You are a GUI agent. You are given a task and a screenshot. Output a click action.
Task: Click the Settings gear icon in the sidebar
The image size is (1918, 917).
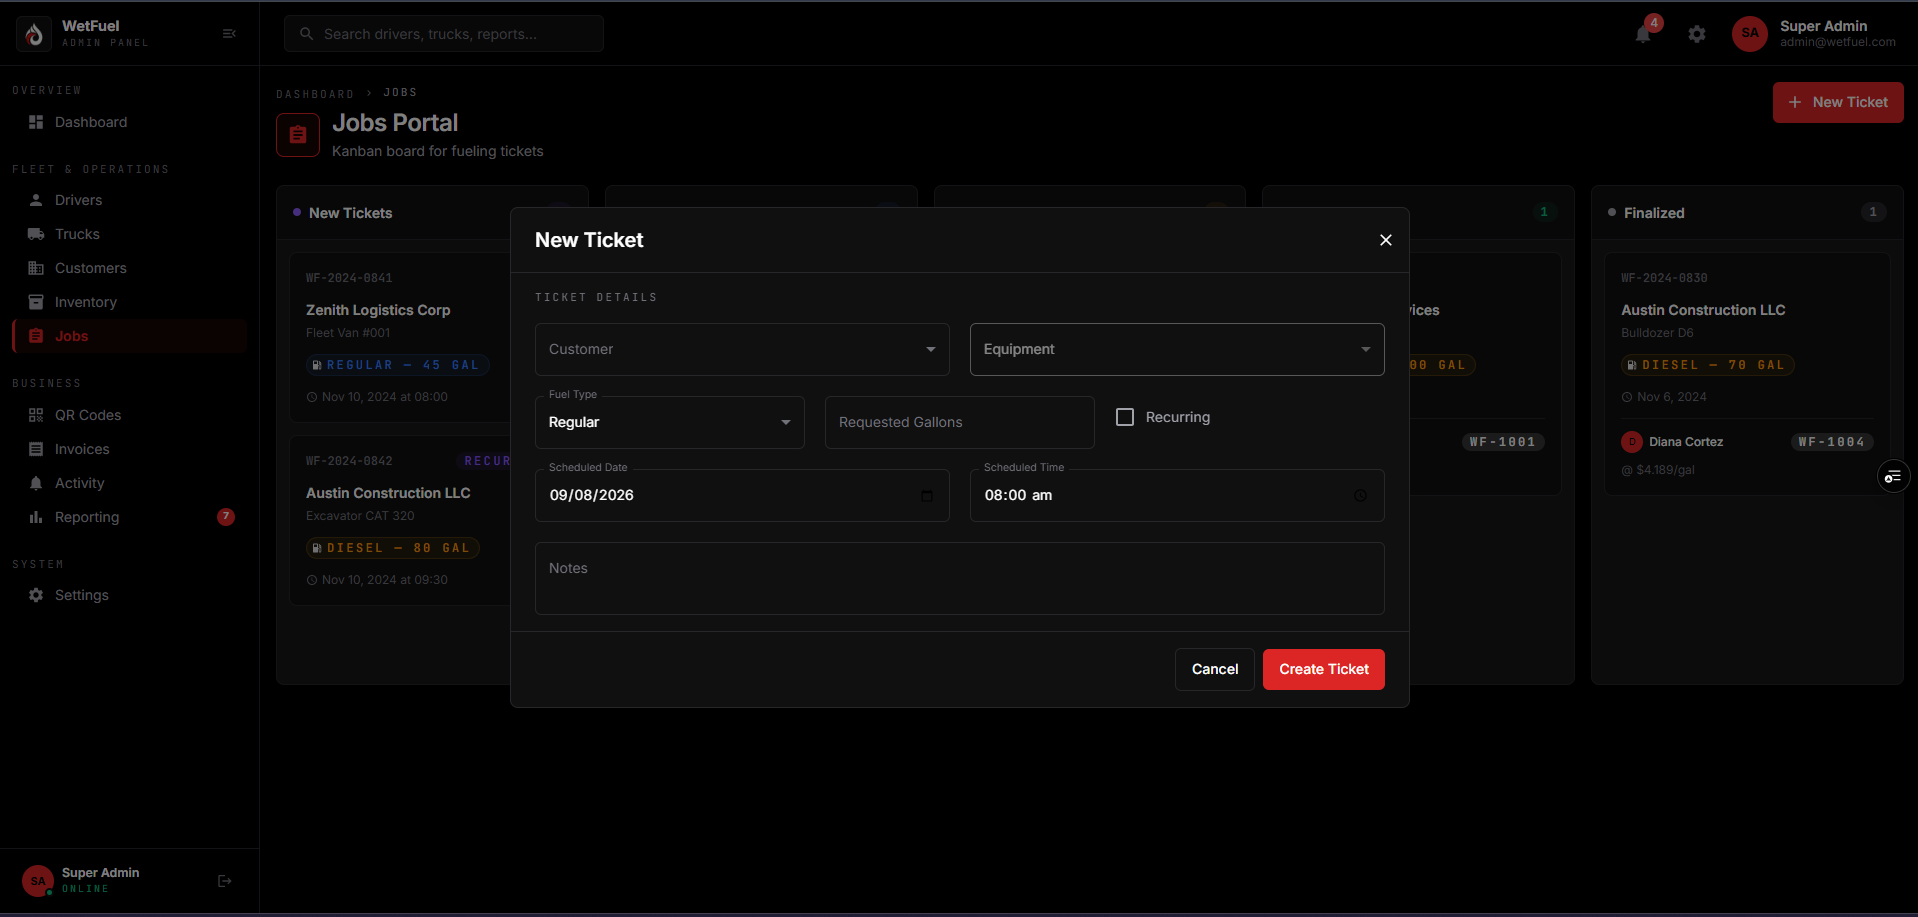pyautogui.click(x=36, y=595)
